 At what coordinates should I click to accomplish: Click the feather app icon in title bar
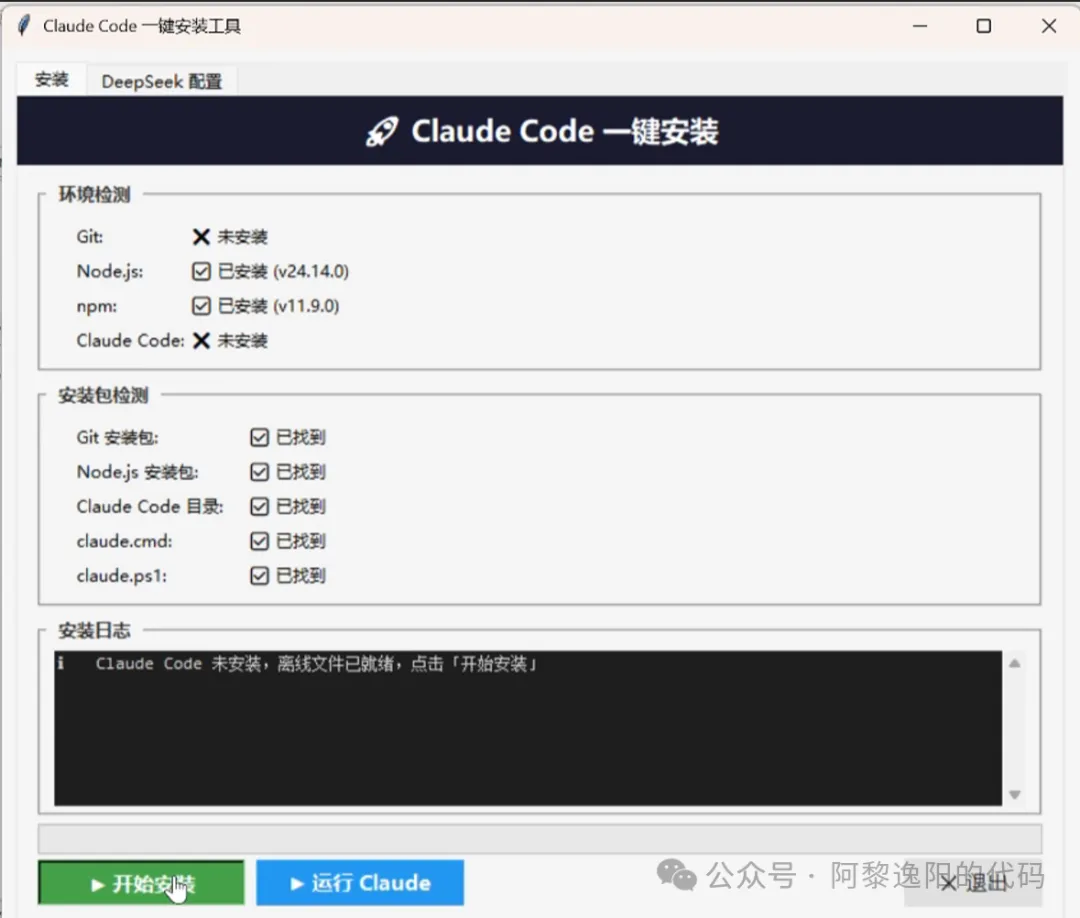24,26
